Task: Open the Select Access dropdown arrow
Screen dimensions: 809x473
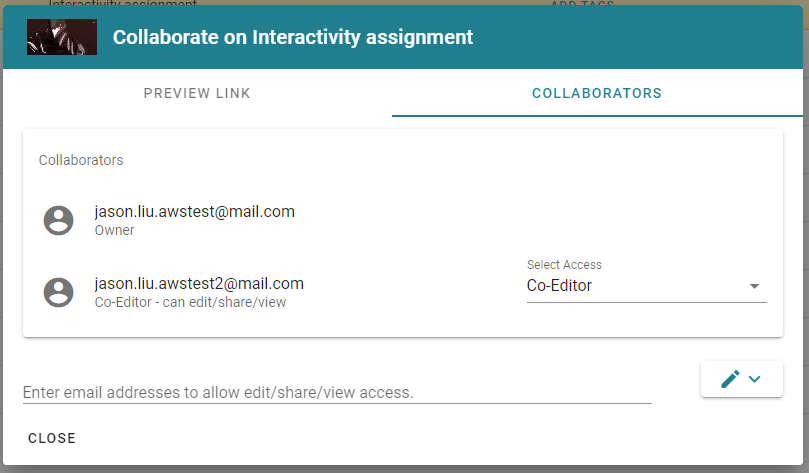Action: tap(754, 286)
